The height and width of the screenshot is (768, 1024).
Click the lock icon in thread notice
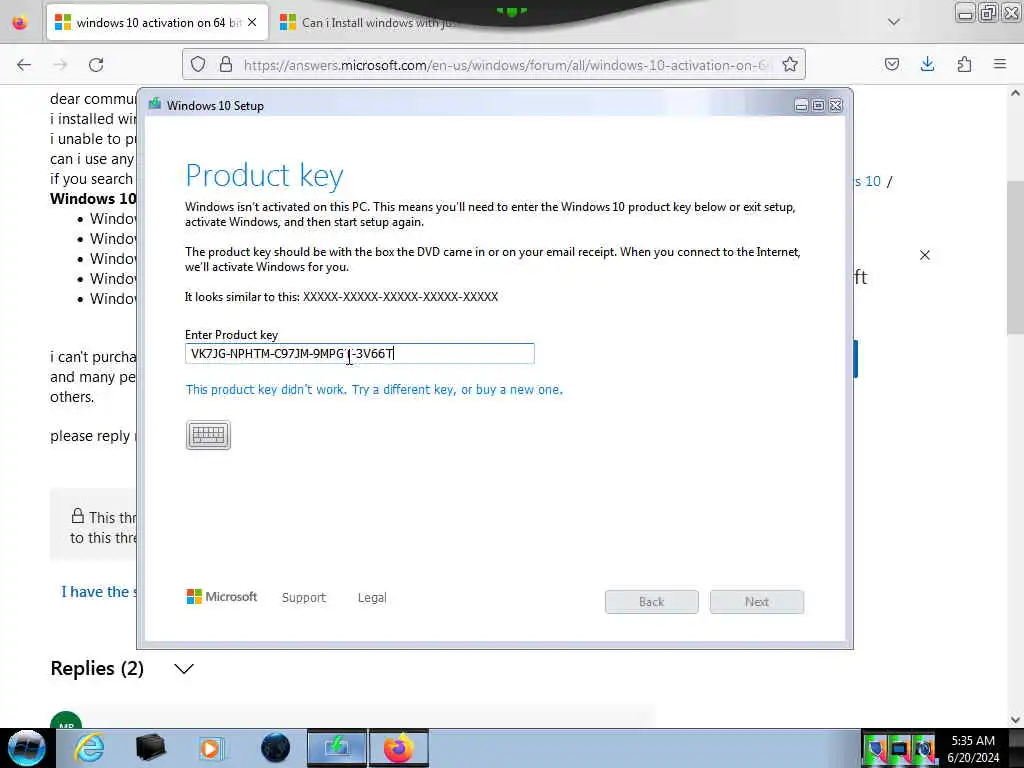78,516
